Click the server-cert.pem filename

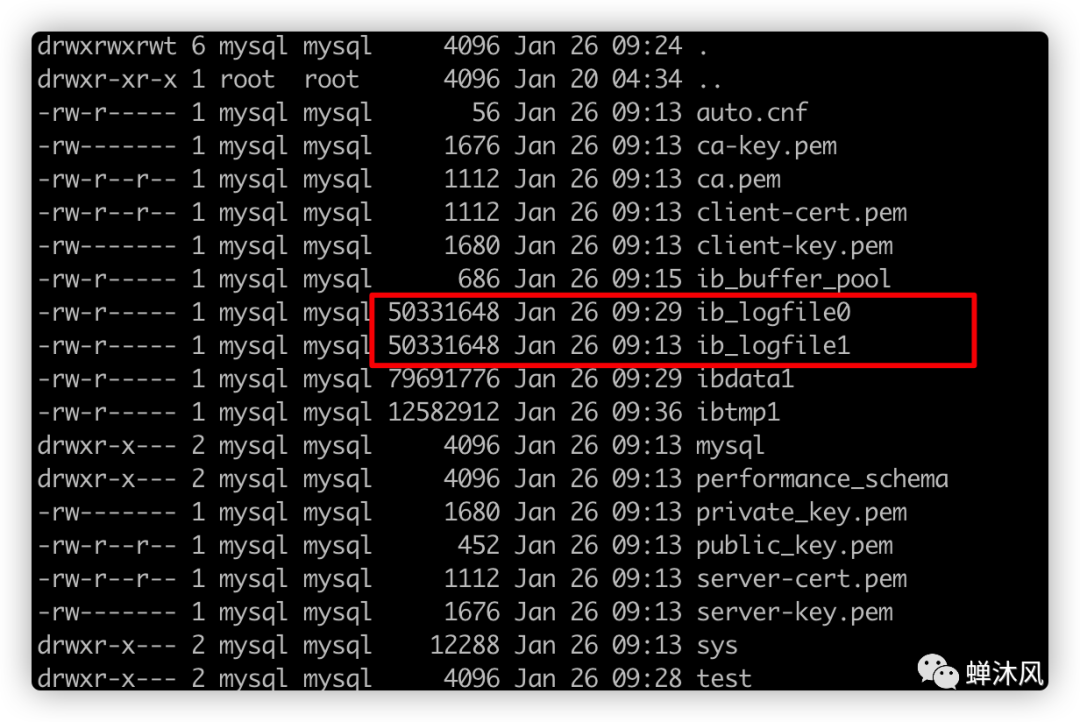click(x=801, y=579)
